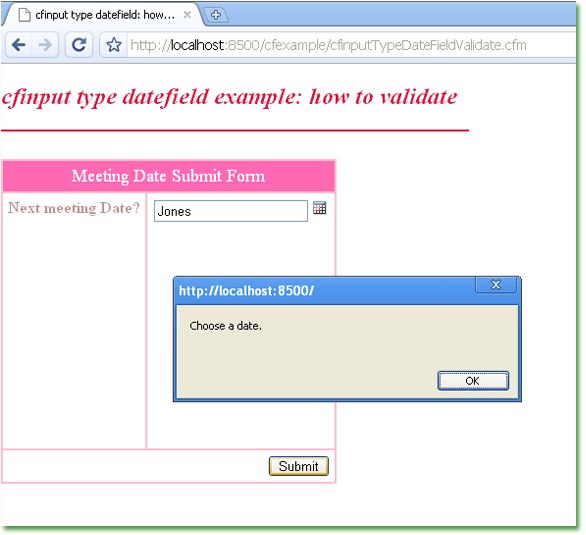Viewport: 586px width, 535px height.
Task: Click the alert title http://localhost:8500/
Action: tap(246, 291)
